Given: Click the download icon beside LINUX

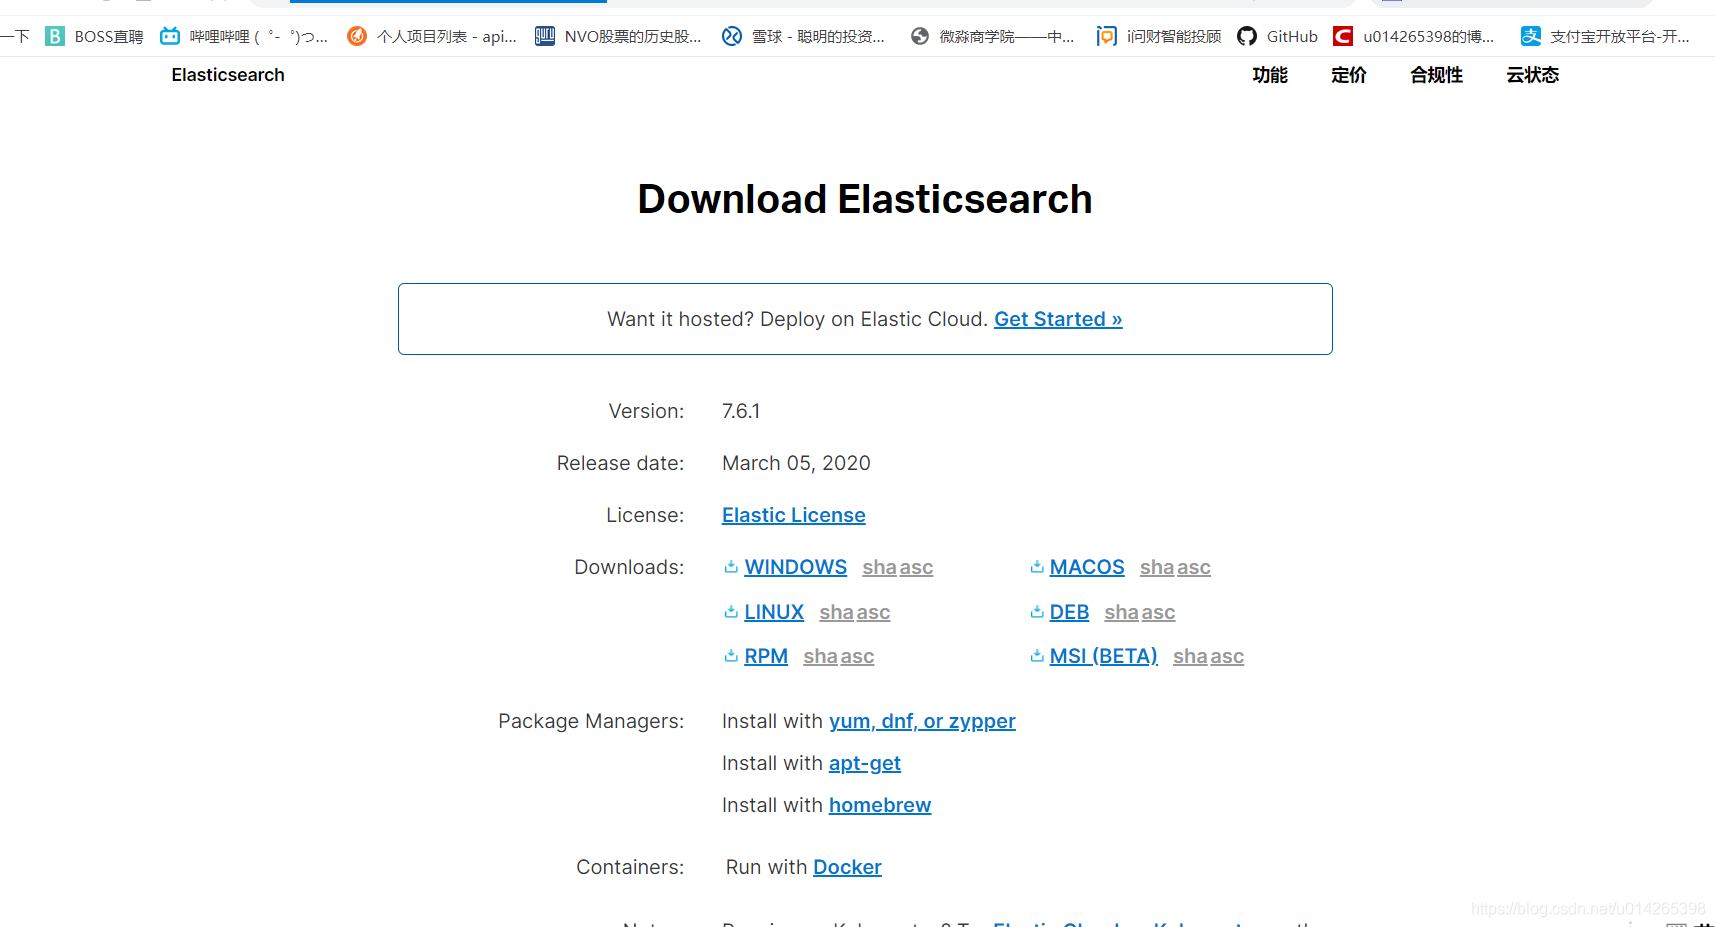Looking at the screenshot, I should coord(731,612).
